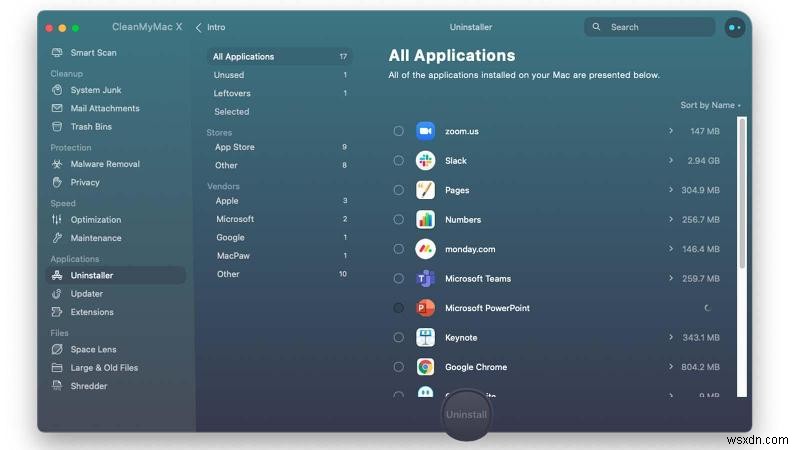
Task: Expand Google Chrome details chevron
Action: click(x=670, y=367)
